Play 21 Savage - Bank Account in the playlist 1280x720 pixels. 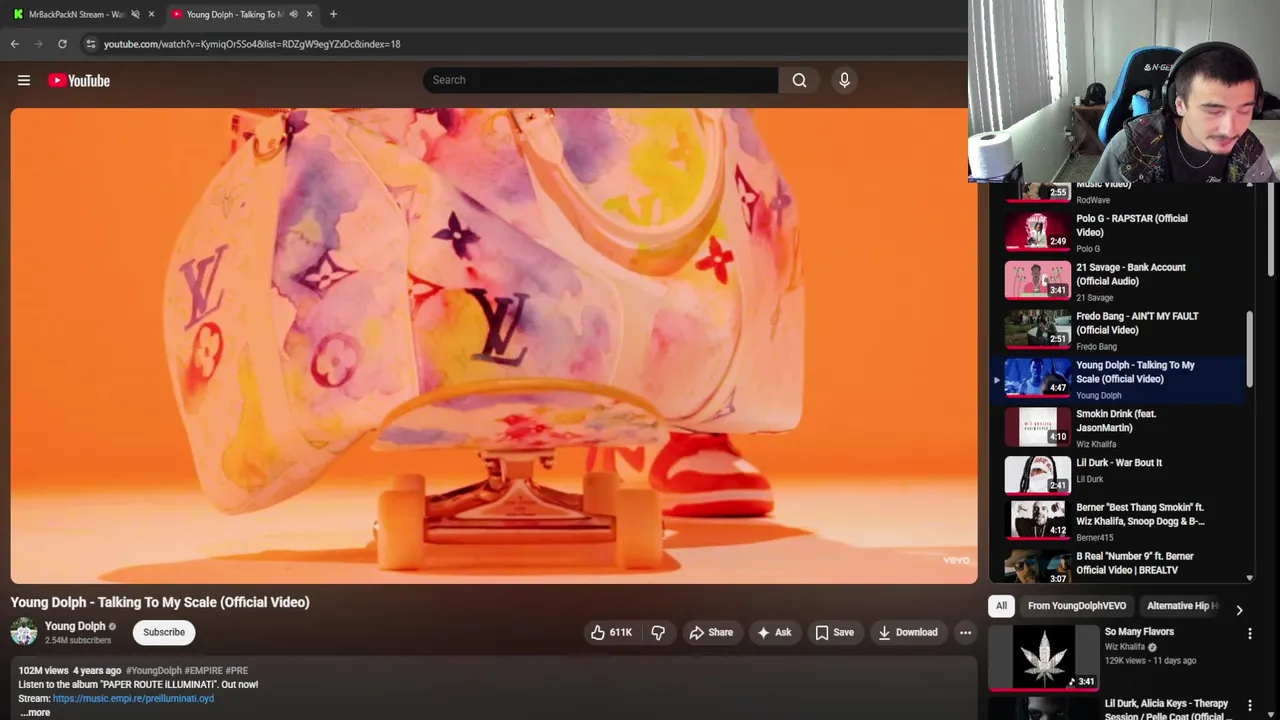point(1118,281)
